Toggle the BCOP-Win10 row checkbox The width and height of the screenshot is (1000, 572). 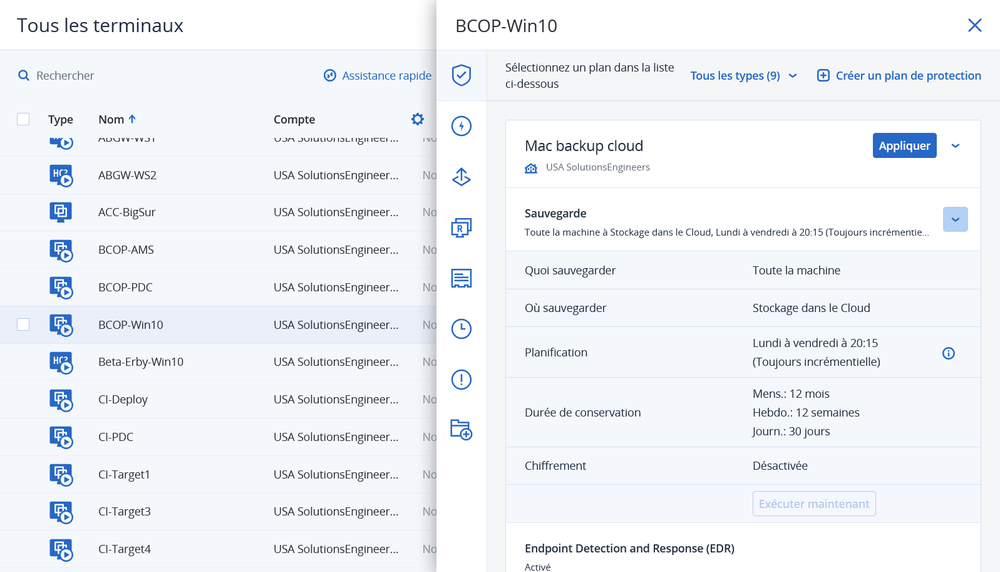click(x=23, y=325)
